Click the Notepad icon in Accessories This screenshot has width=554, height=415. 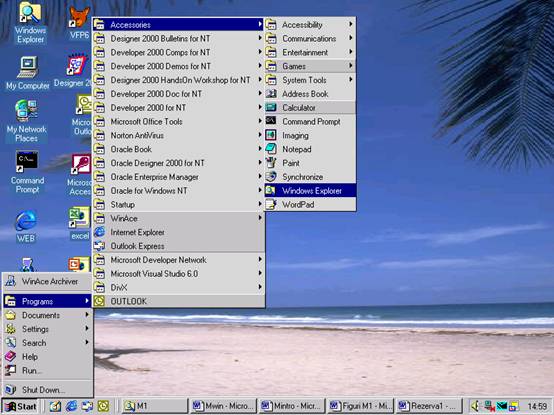[271, 149]
